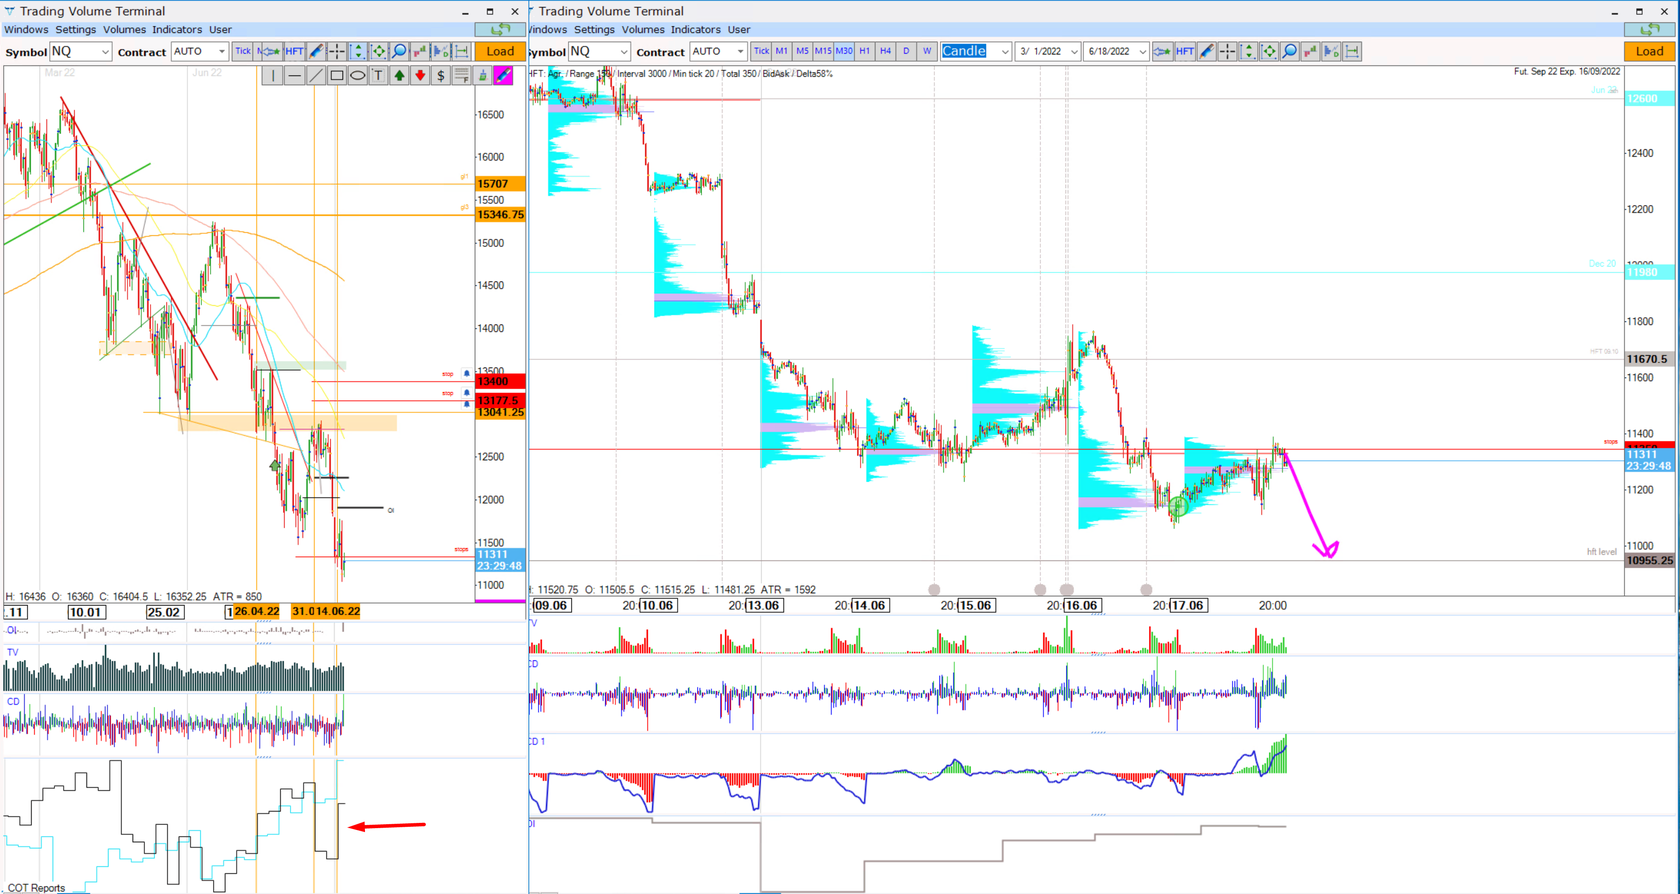The height and width of the screenshot is (894, 1680).
Task: Select ellipse drawing tool in left window
Action: click(357, 75)
